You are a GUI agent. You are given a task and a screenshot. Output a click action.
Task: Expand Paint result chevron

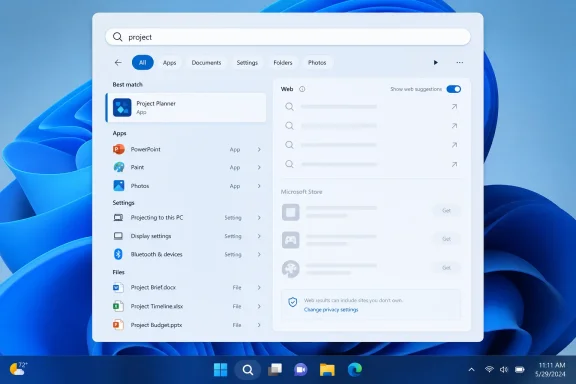point(259,167)
